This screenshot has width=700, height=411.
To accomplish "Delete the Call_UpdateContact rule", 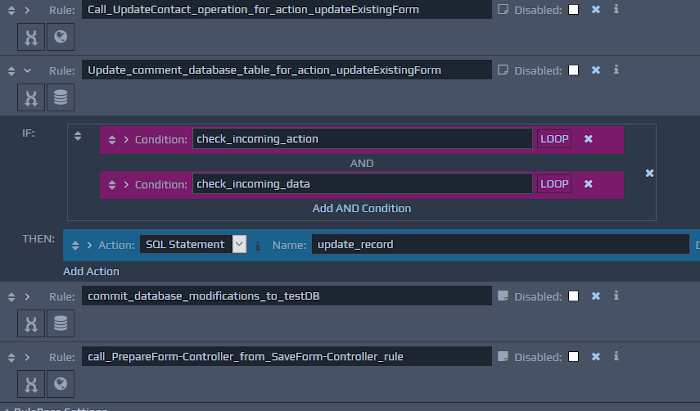I will 596,9.
